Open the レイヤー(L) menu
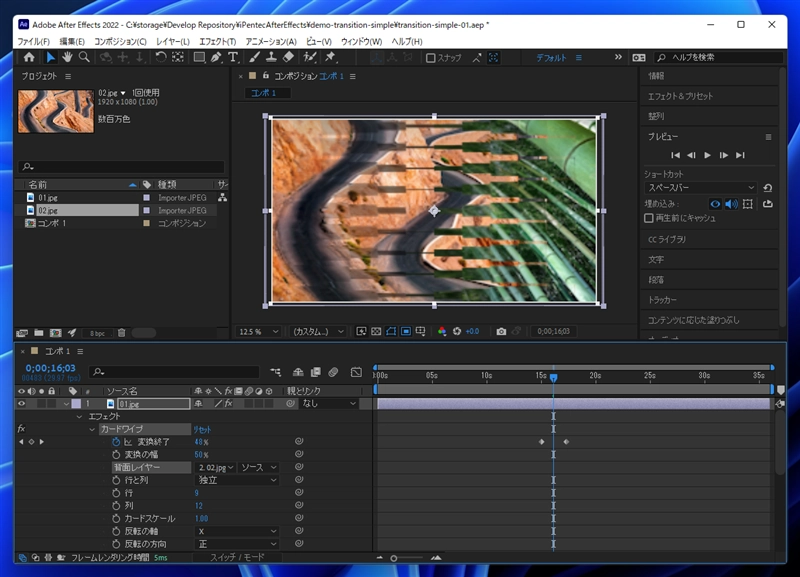The image size is (800, 577). pyautogui.click(x=172, y=41)
